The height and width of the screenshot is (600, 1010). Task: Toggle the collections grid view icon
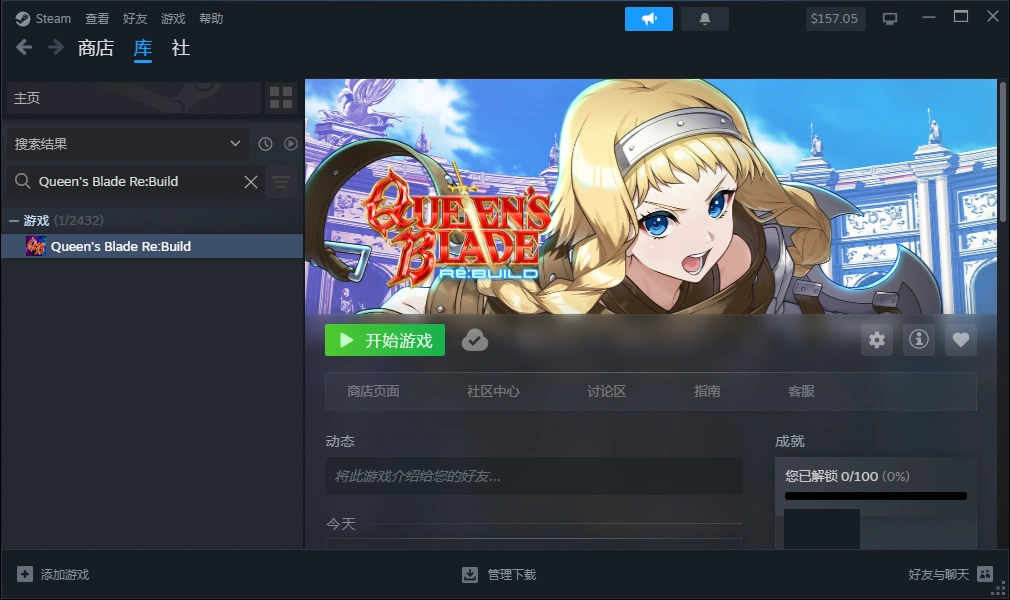281,98
